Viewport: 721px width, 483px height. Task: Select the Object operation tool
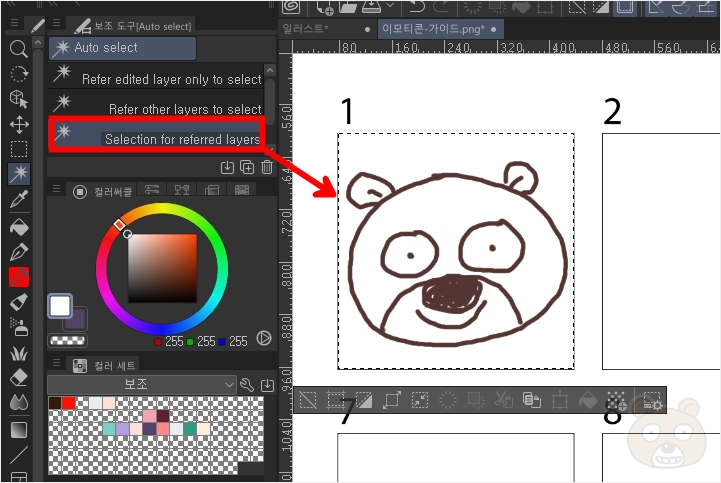[x=19, y=98]
